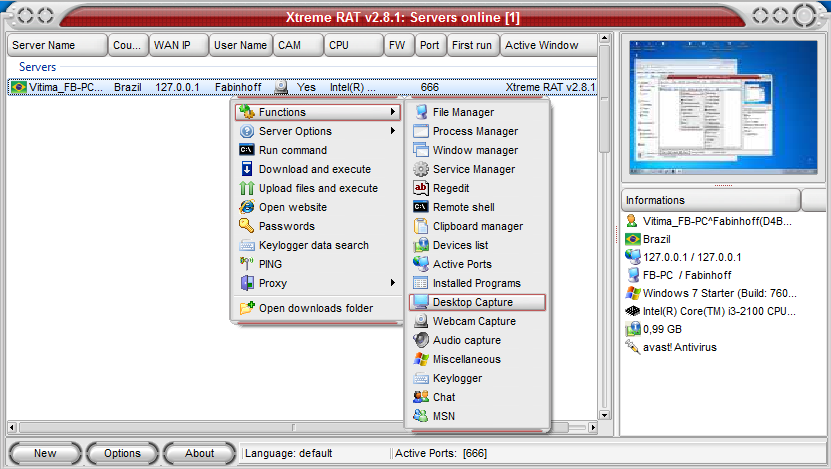Select the Vitima_FB-PC server row
Screen dimensions: 831x469
(x=302, y=87)
